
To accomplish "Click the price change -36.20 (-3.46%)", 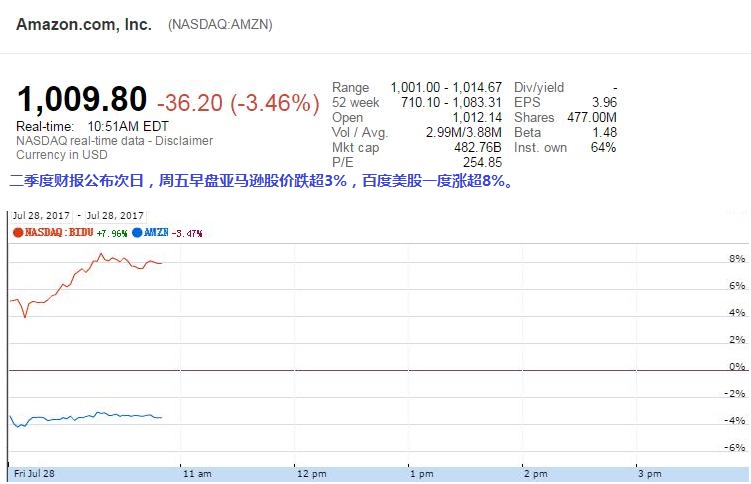I will (x=238, y=102).
